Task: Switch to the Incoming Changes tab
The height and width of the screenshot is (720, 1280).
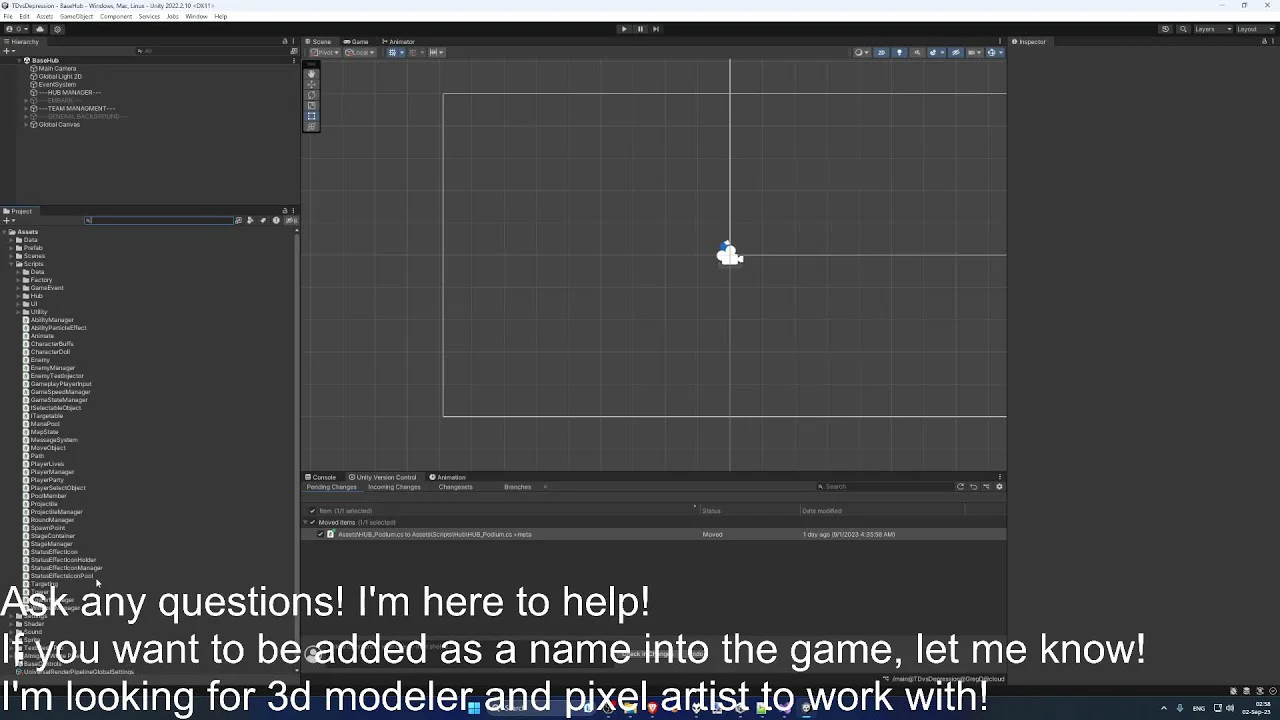Action: click(x=394, y=487)
